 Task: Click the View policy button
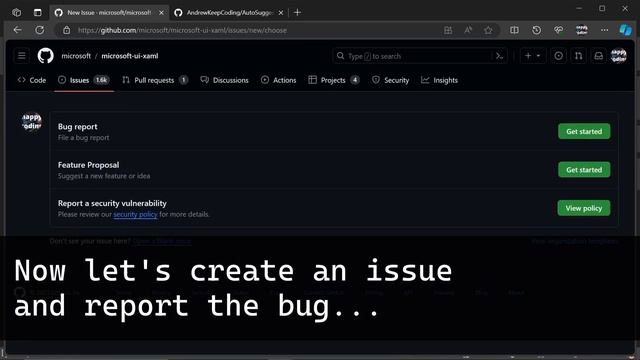coord(584,208)
